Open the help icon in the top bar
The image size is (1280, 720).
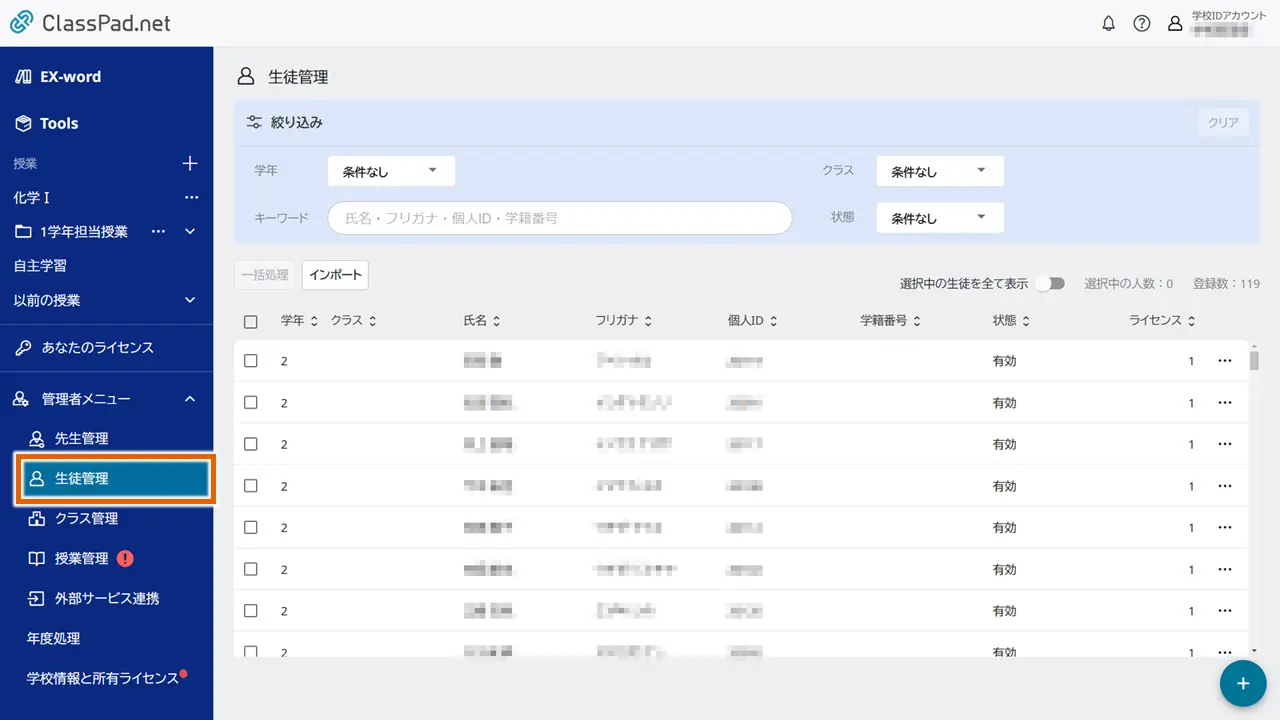coord(1142,22)
